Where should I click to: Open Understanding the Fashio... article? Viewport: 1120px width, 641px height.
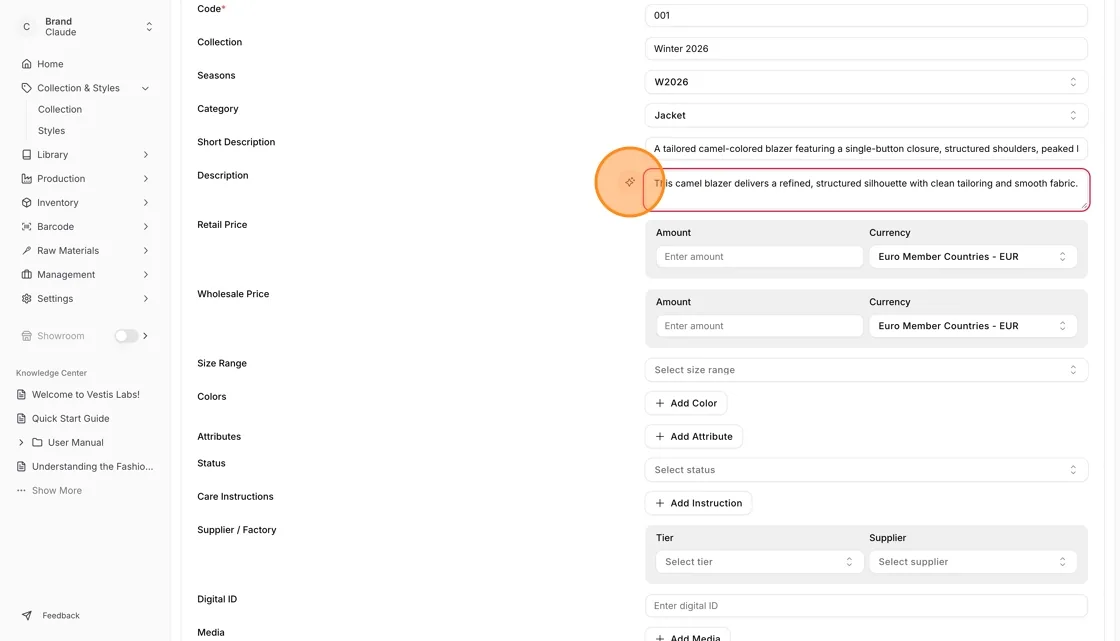92,467
